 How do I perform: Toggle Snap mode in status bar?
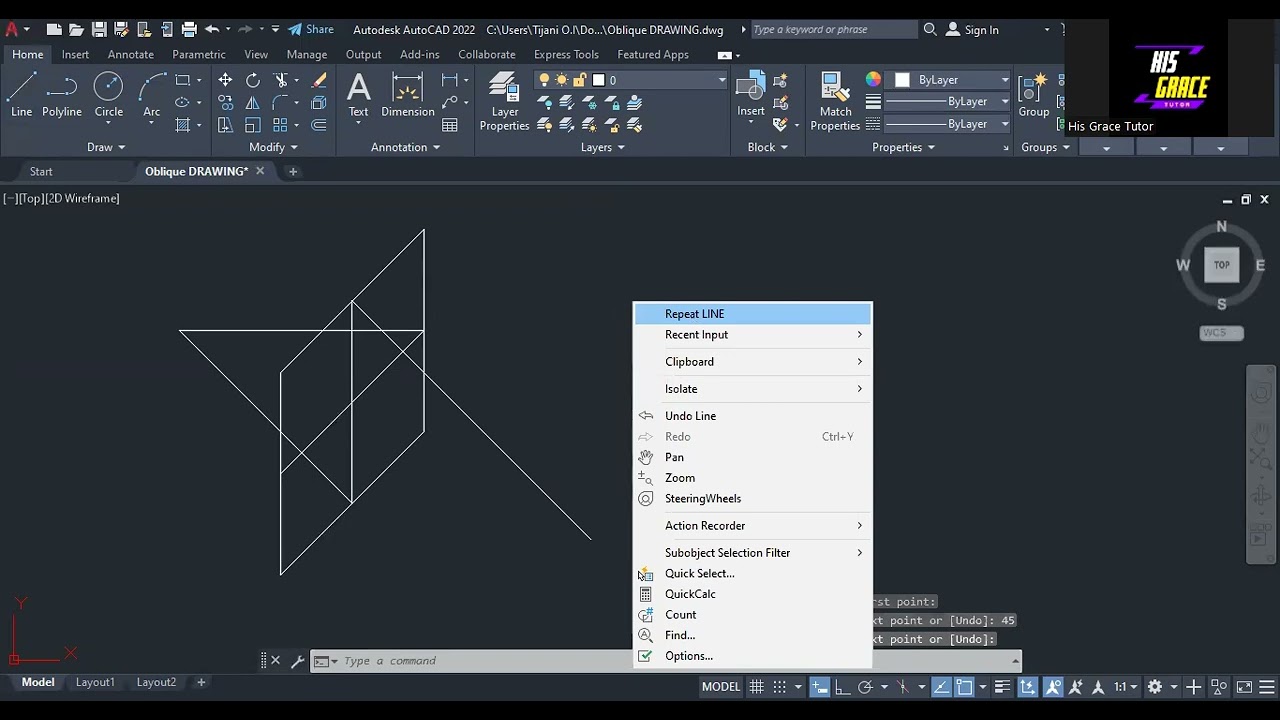(780, 687)
